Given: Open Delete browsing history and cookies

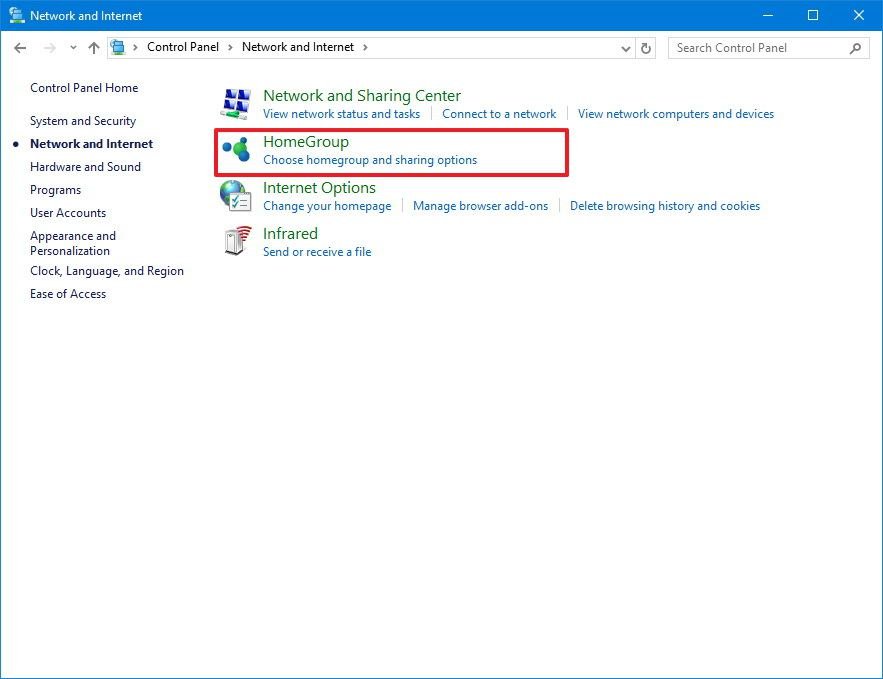Looking at the screenshot, I should coord(665,206).
